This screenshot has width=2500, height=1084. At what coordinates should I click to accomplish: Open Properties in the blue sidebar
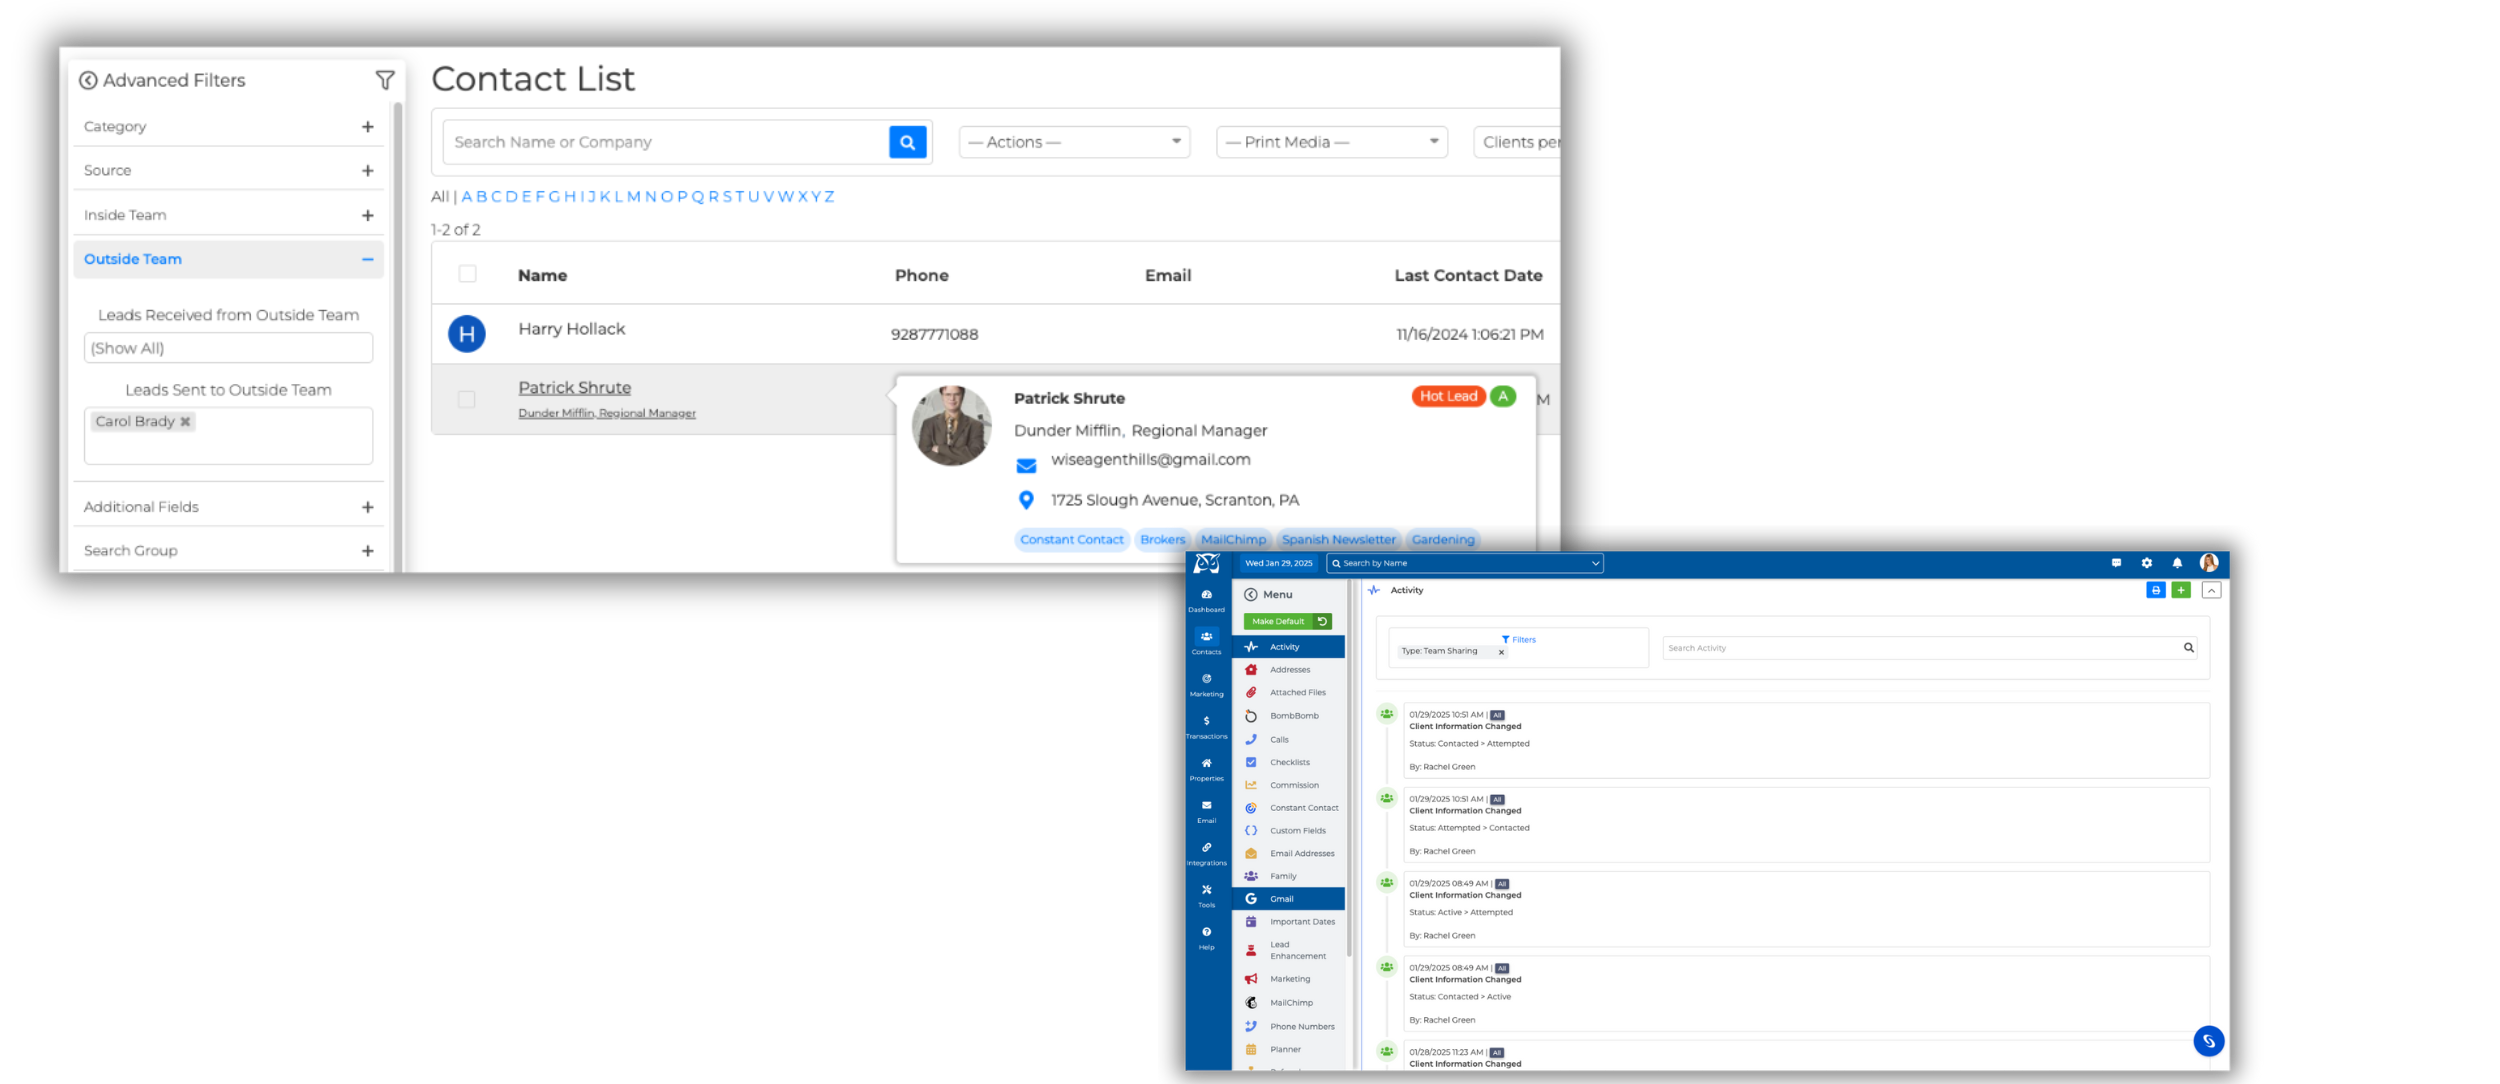(1207, 769)
